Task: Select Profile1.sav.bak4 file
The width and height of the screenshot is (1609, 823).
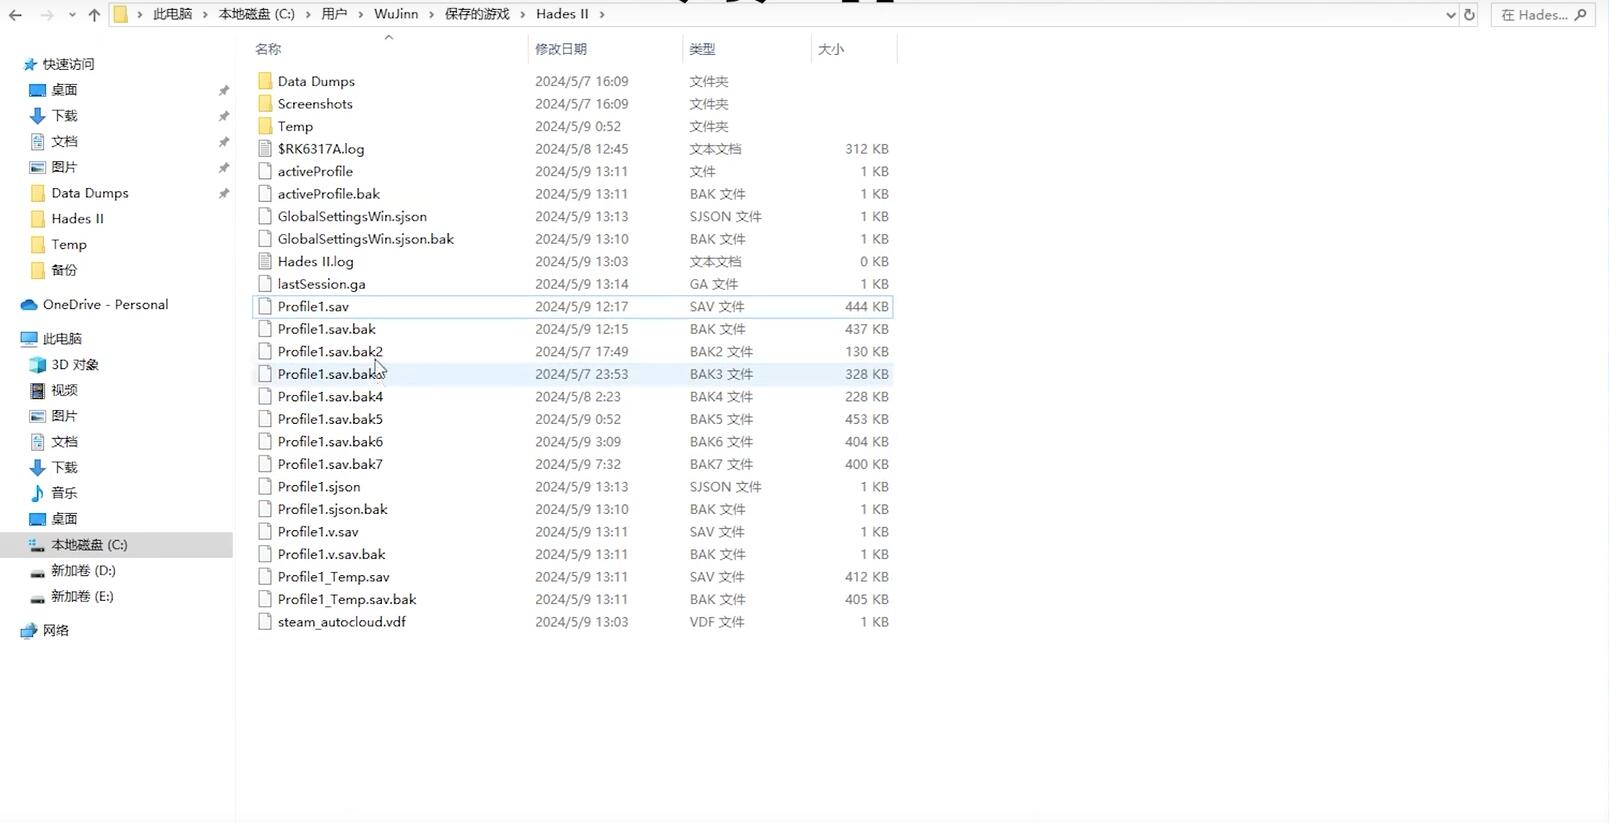Action: pyautogui.click(x=330, y=396)
